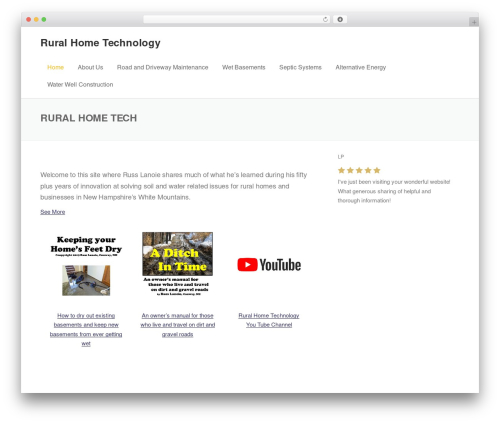Open the About Us page
500x423 pixels.
[x=90, y=67]
